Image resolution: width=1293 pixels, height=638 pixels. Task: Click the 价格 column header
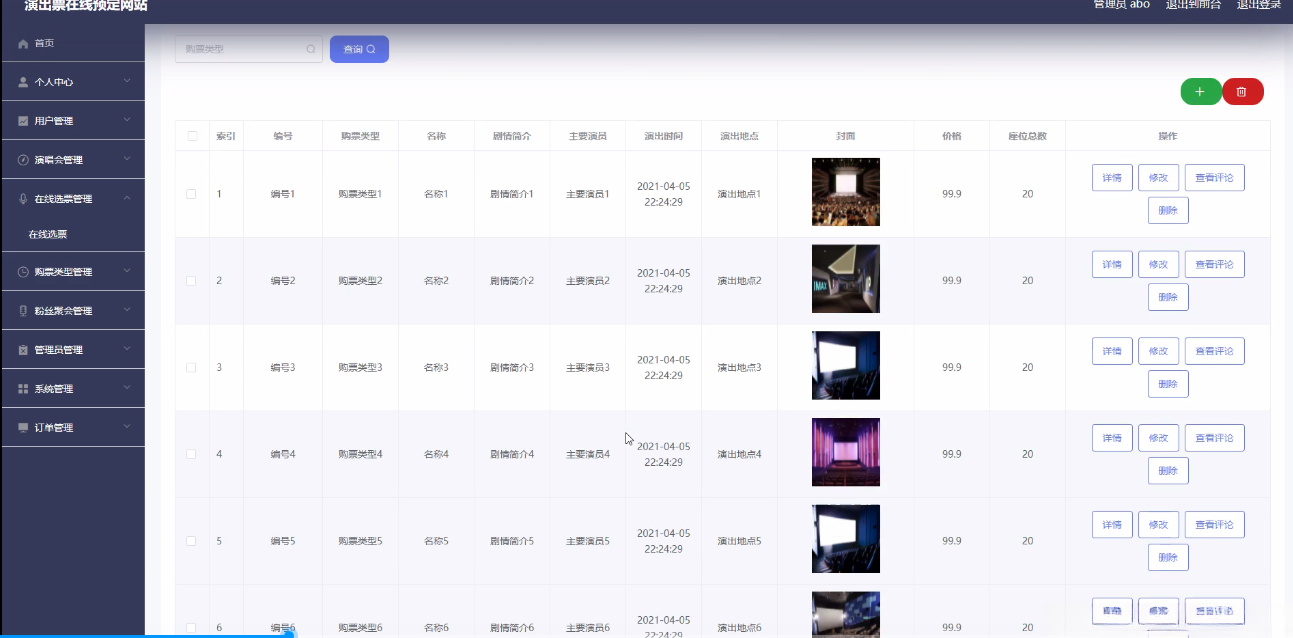click(952, 136)
